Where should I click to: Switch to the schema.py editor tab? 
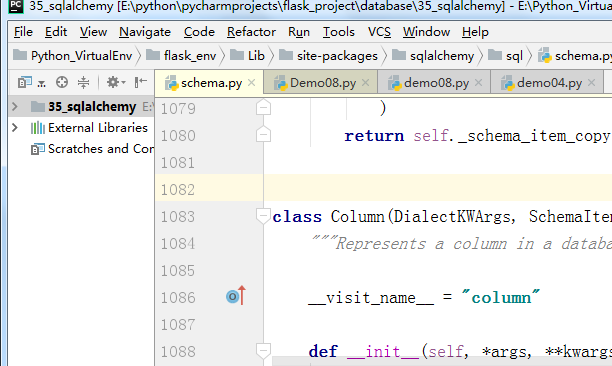point(209,83)
